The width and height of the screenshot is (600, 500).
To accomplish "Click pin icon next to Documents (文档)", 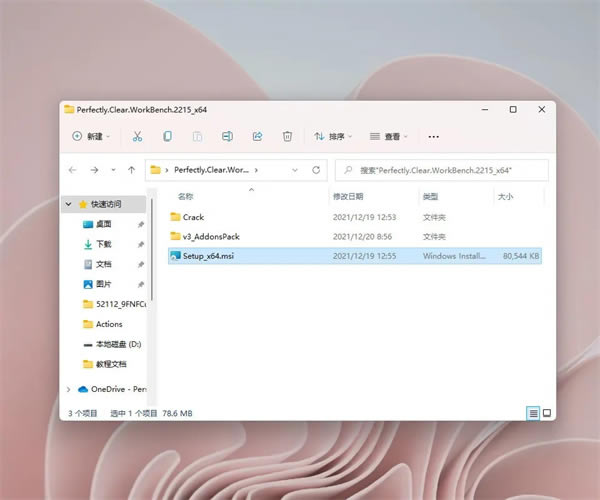I will (141, 264).
